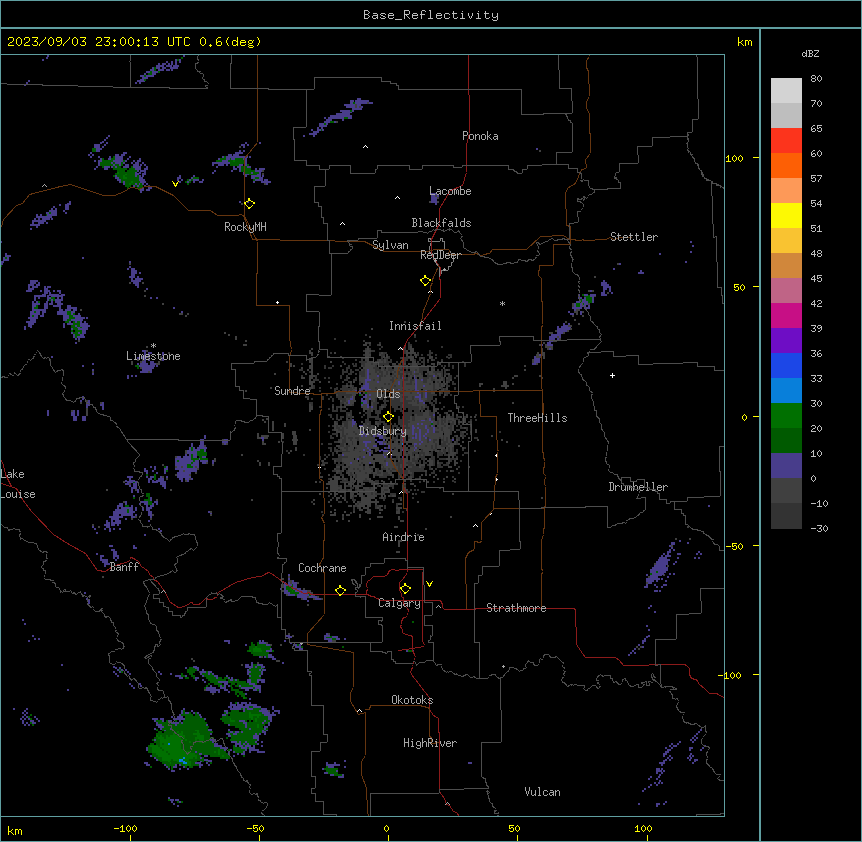Click the Lacombe city label
The height and width of the screenshot is (842, 862).
coord(450,191)
